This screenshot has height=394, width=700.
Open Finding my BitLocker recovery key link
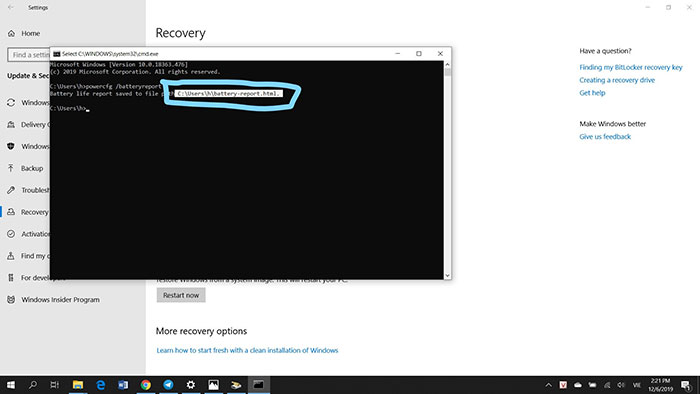[x=631, y=67]
